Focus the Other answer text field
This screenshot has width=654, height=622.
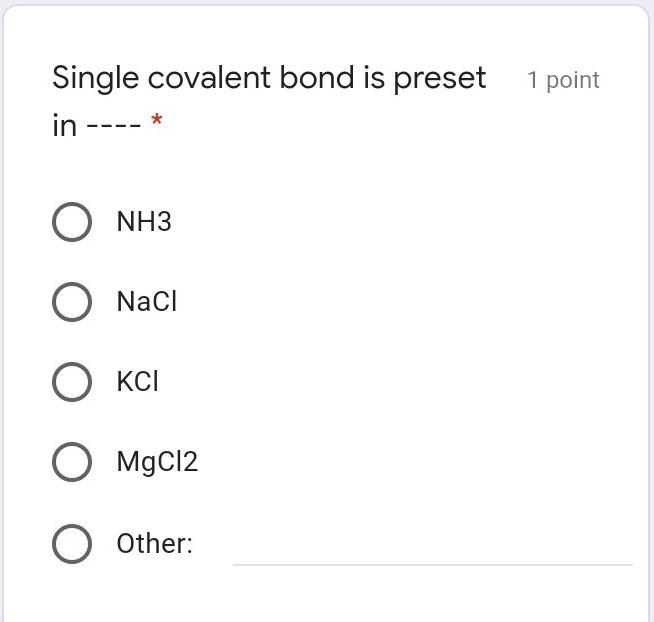[432, 546]
